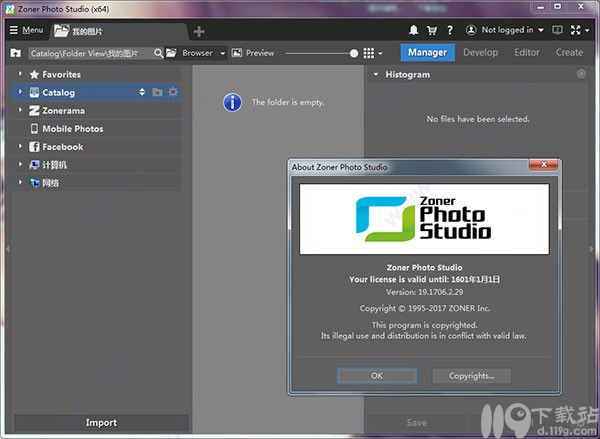Click the Catalog folder path field
The image size is (600, 439).
tap(90, 53)
